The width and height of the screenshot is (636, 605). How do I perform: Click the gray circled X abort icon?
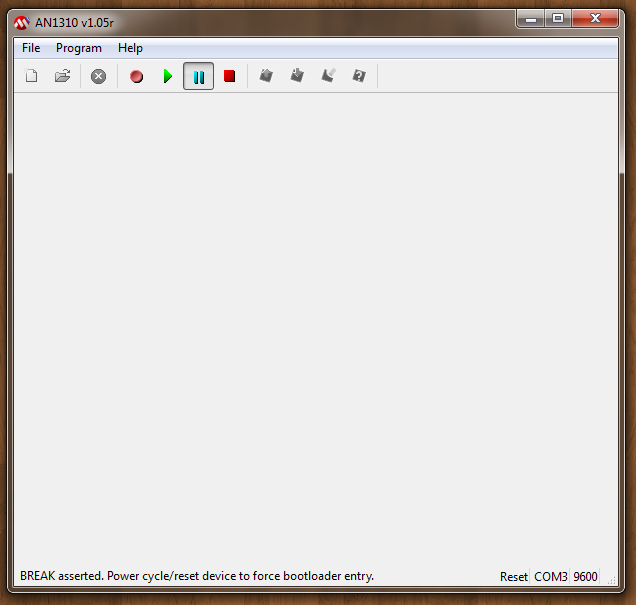[x=98, y=76]
